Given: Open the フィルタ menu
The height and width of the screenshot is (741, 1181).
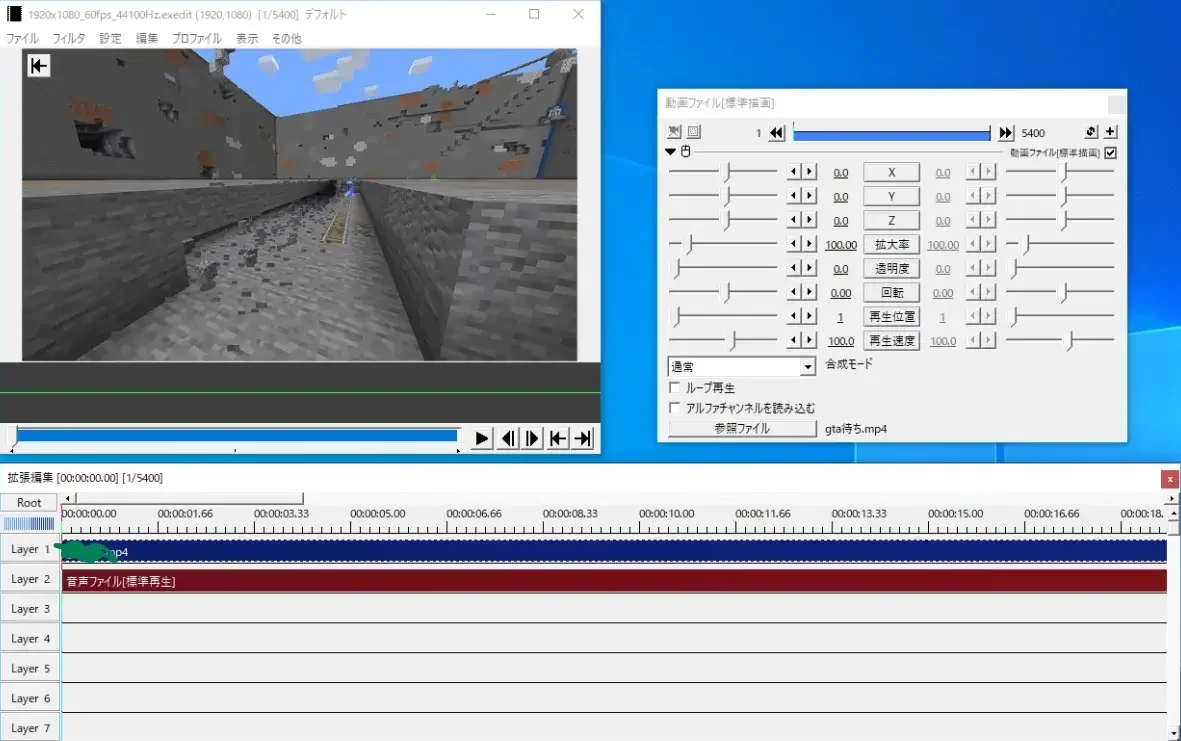Looking at the screenshot, I should pyautogui.click(x=69, y=38).
